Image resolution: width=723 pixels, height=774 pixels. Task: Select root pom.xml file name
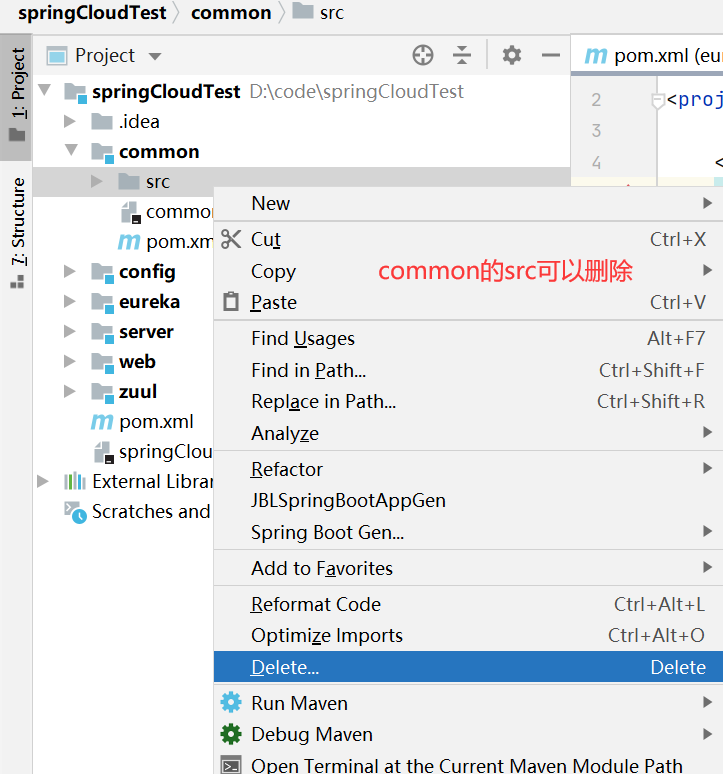click(156, 422)
